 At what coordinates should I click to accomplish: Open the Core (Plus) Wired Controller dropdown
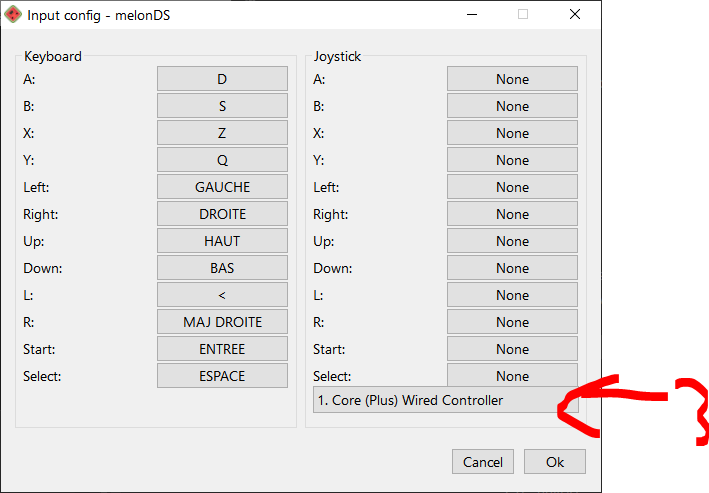click(x=438, y=400)
